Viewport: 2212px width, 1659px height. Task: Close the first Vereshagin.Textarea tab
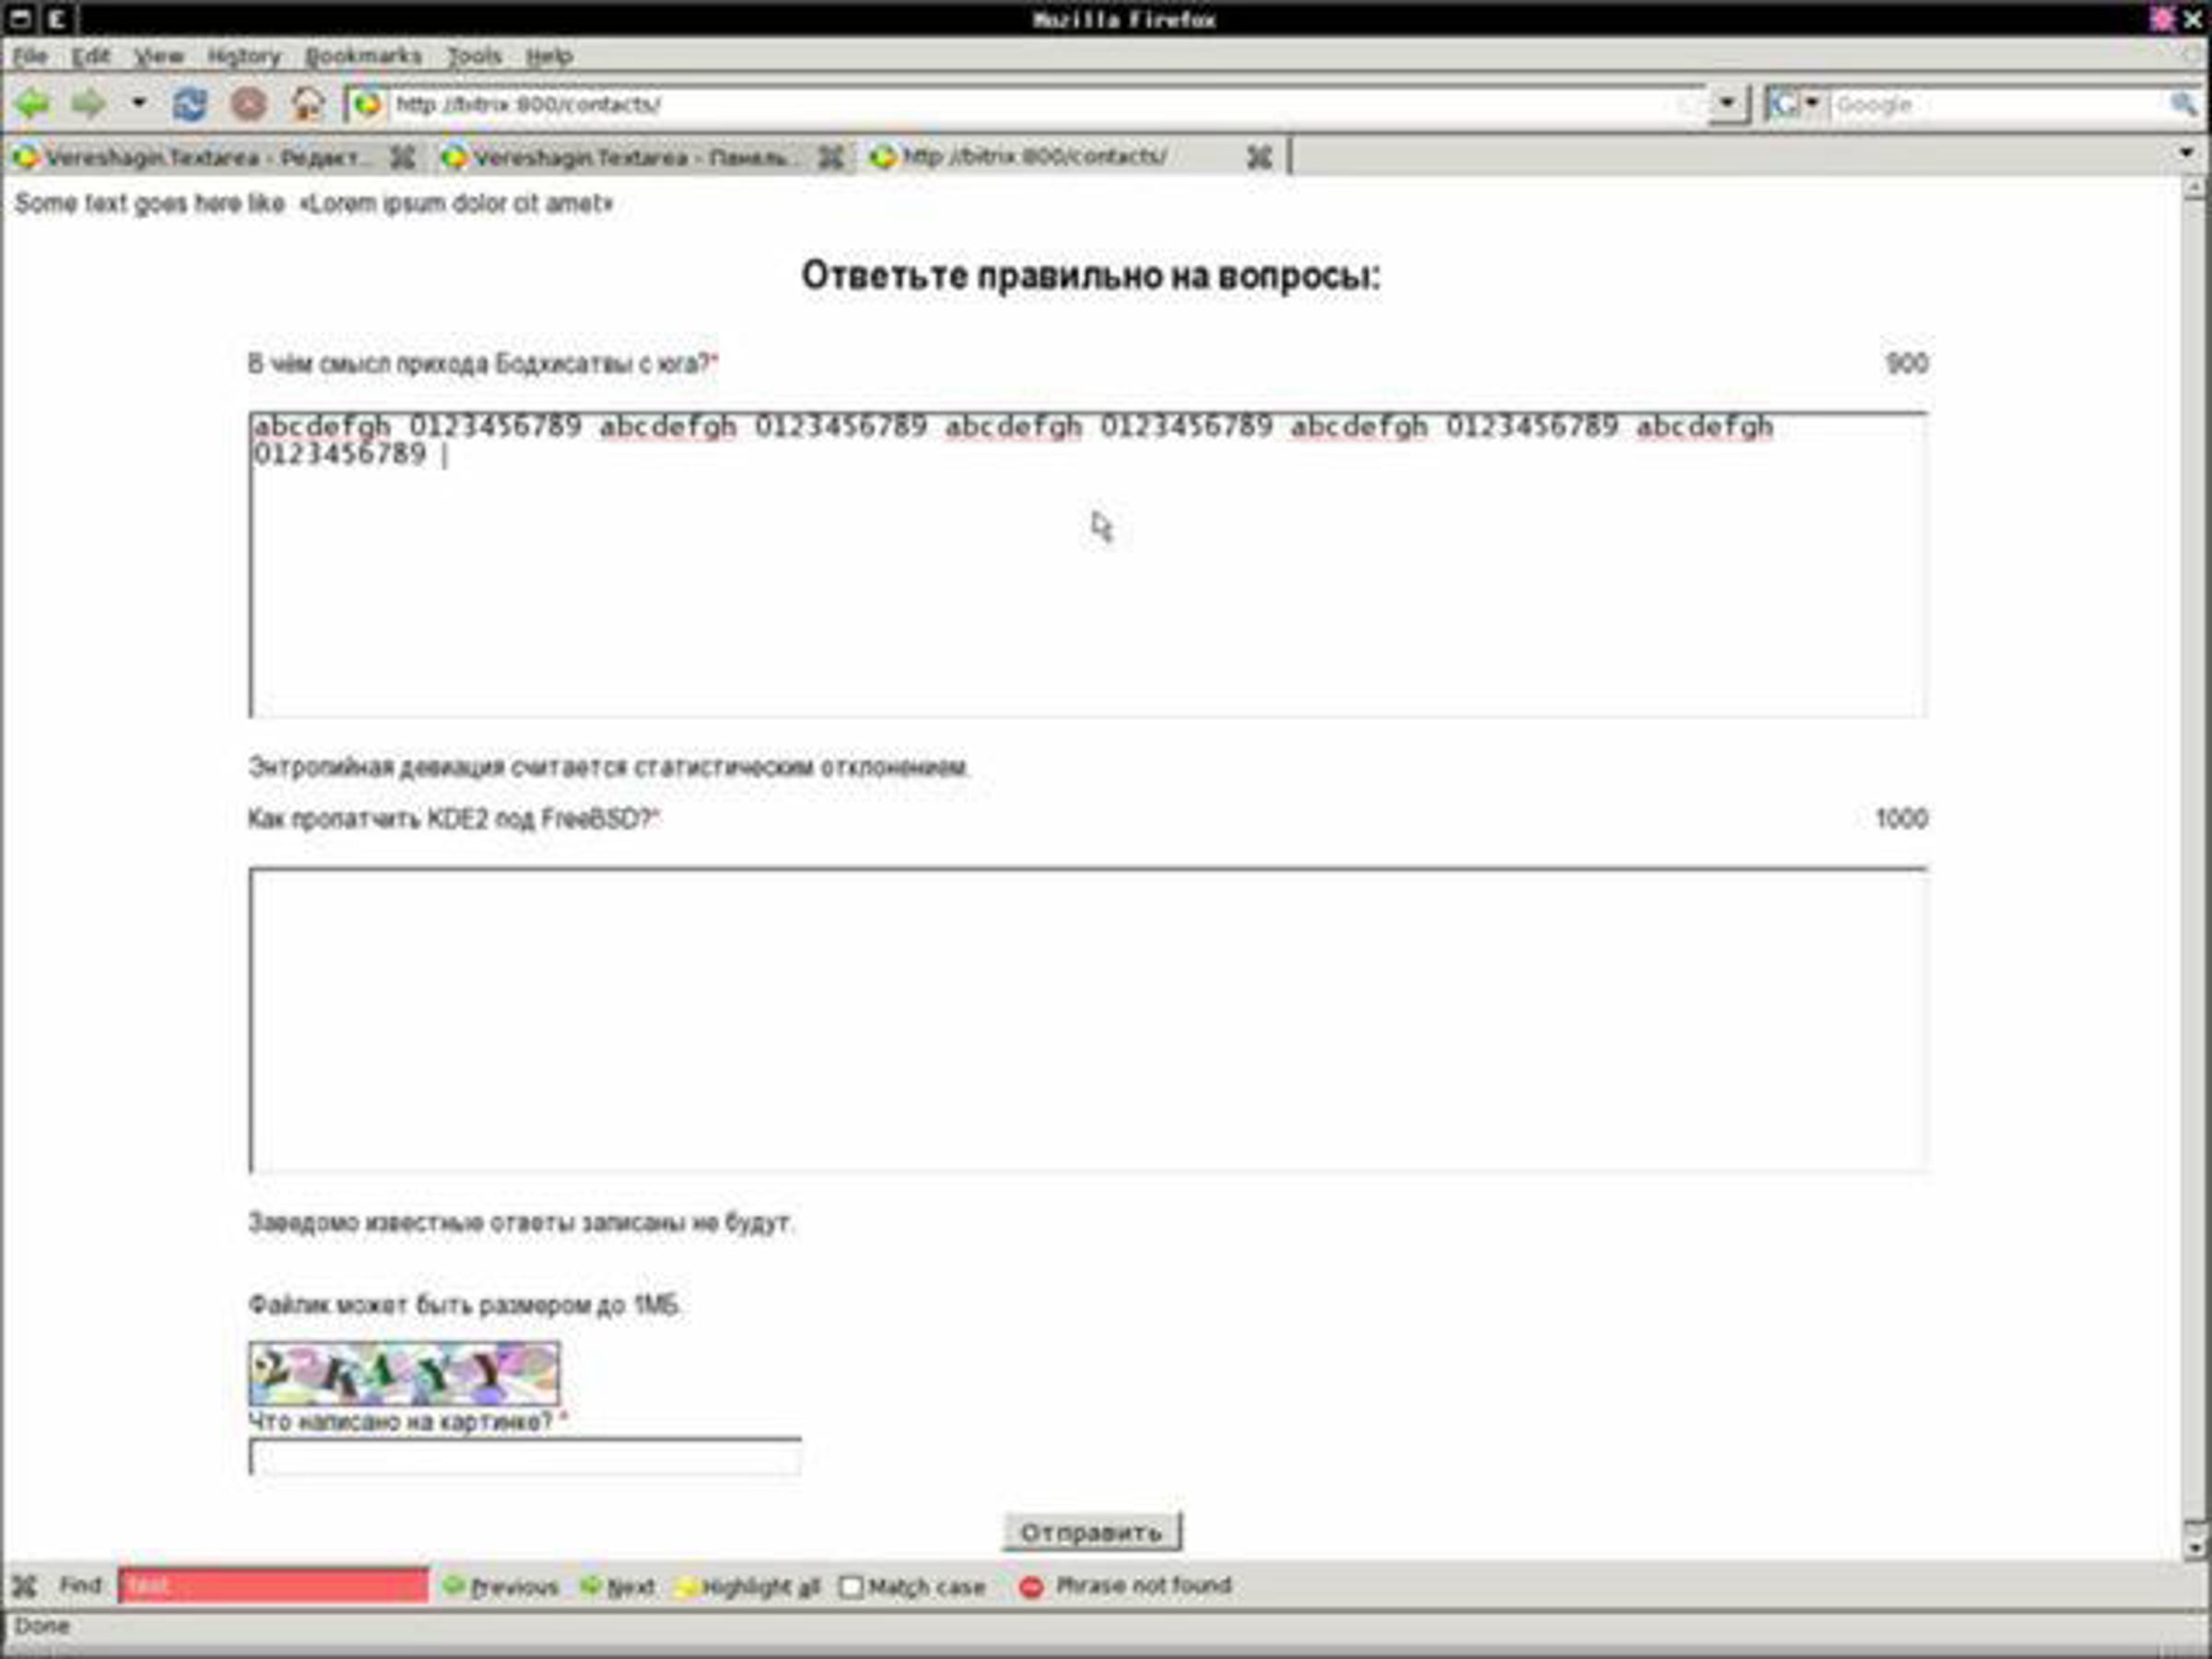pyautogui.click(x=402, y=157)
